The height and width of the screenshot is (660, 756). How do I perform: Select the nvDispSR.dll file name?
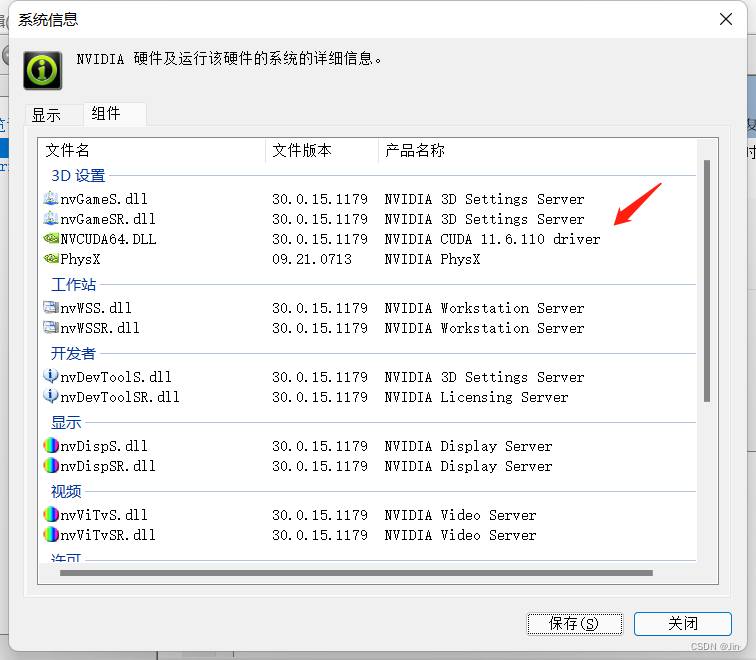[108, 466]
